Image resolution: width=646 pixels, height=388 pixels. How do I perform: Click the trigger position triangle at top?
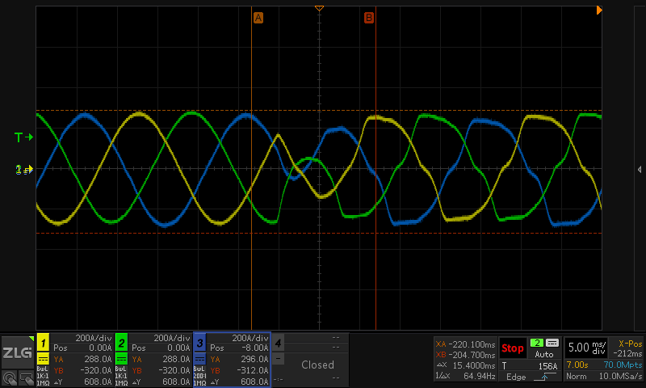pos(319,8)
